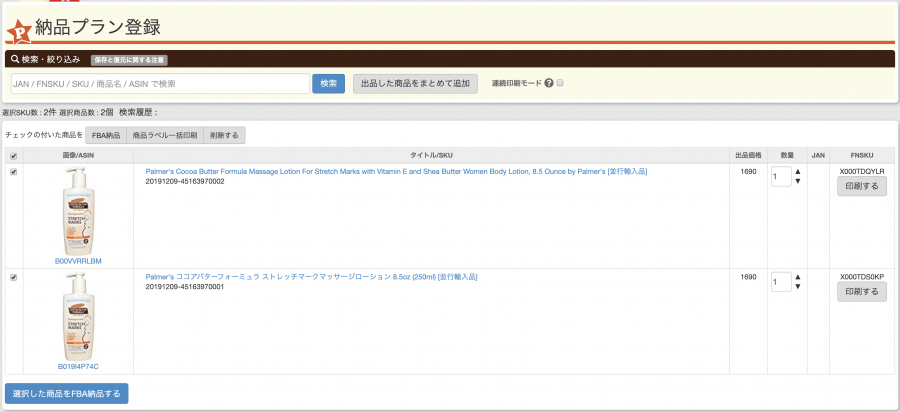Open ASIN link B019I4P74C
Image resolution: width=900 pixels, height=412 pixels.
tap(78, 366)
